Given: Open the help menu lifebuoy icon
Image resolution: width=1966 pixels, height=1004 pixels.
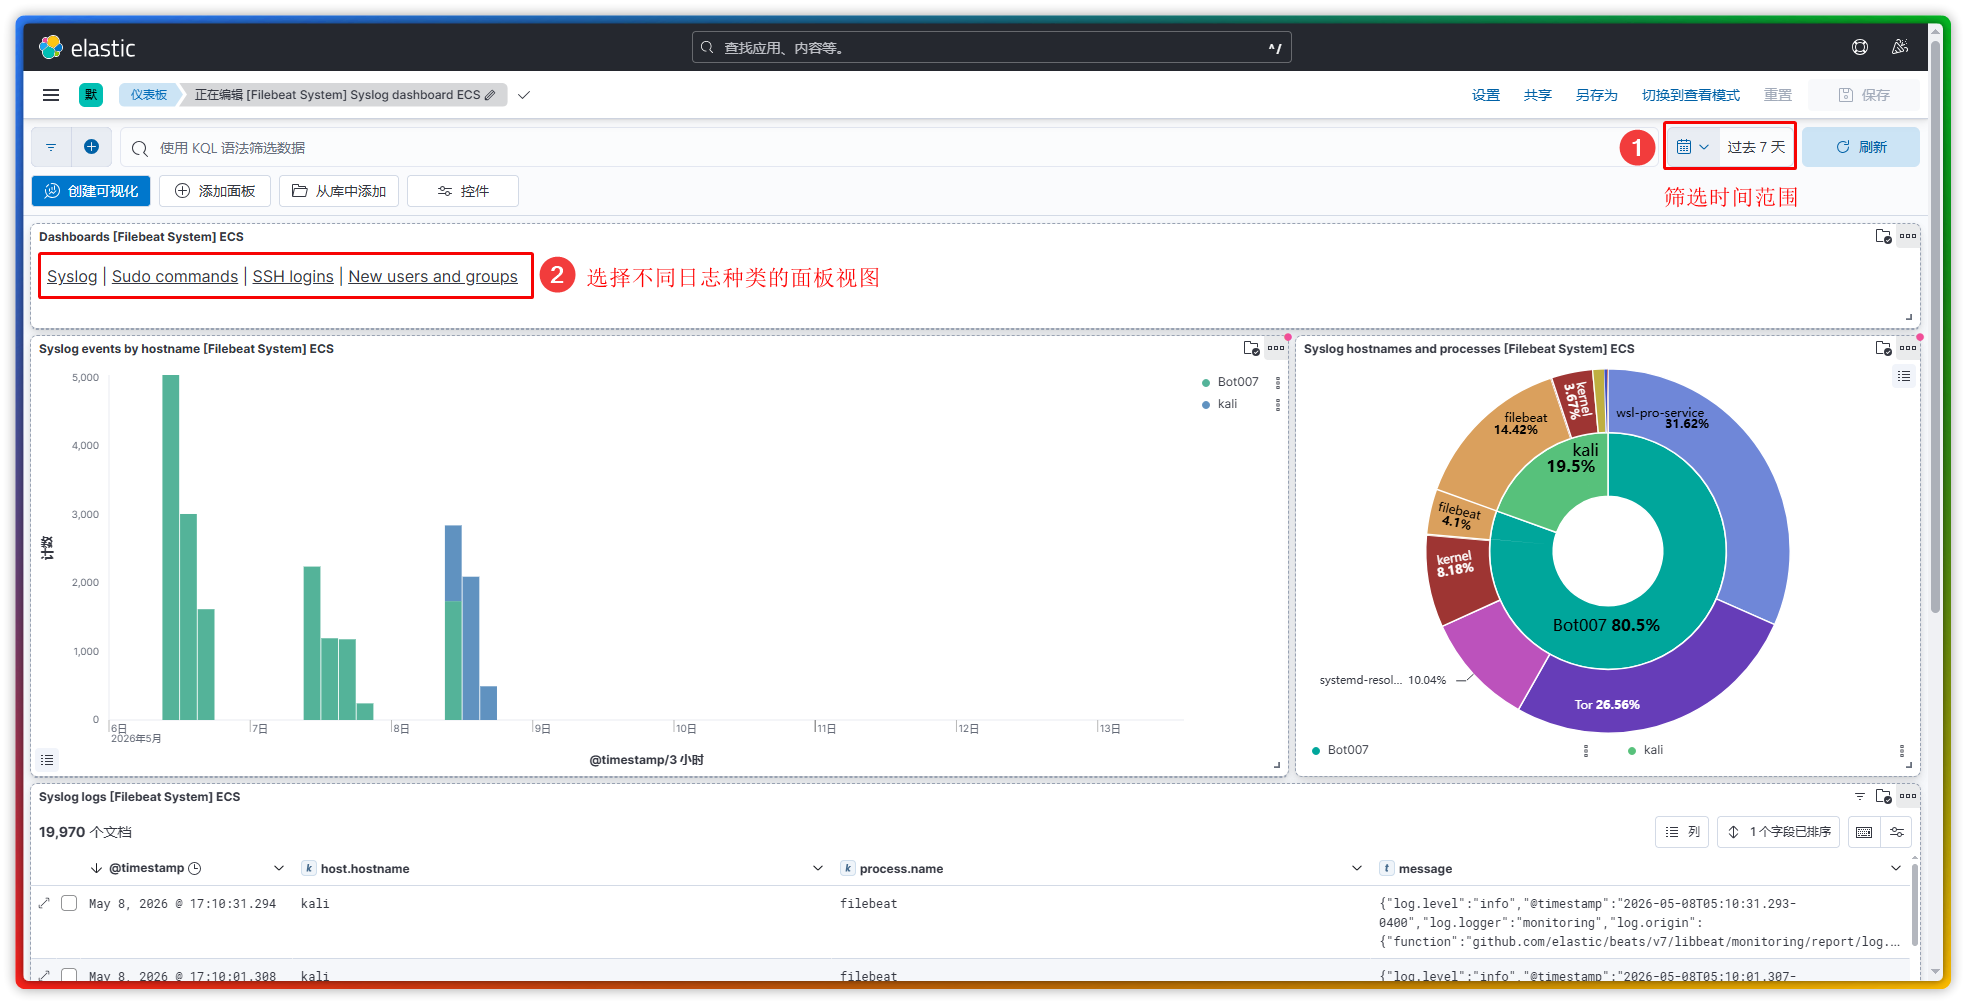Looking at the screenshot, I should pyautogui.click(x=1860, y=47).
